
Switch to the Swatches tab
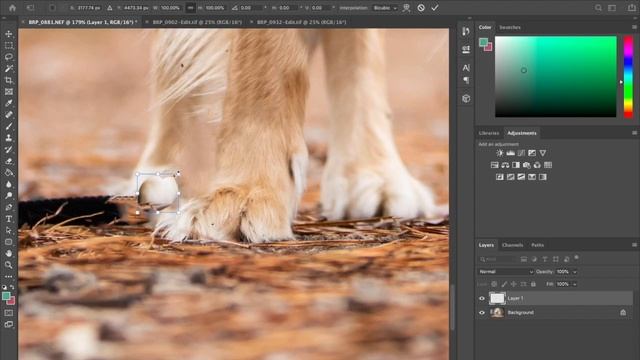tap(510, 27)
